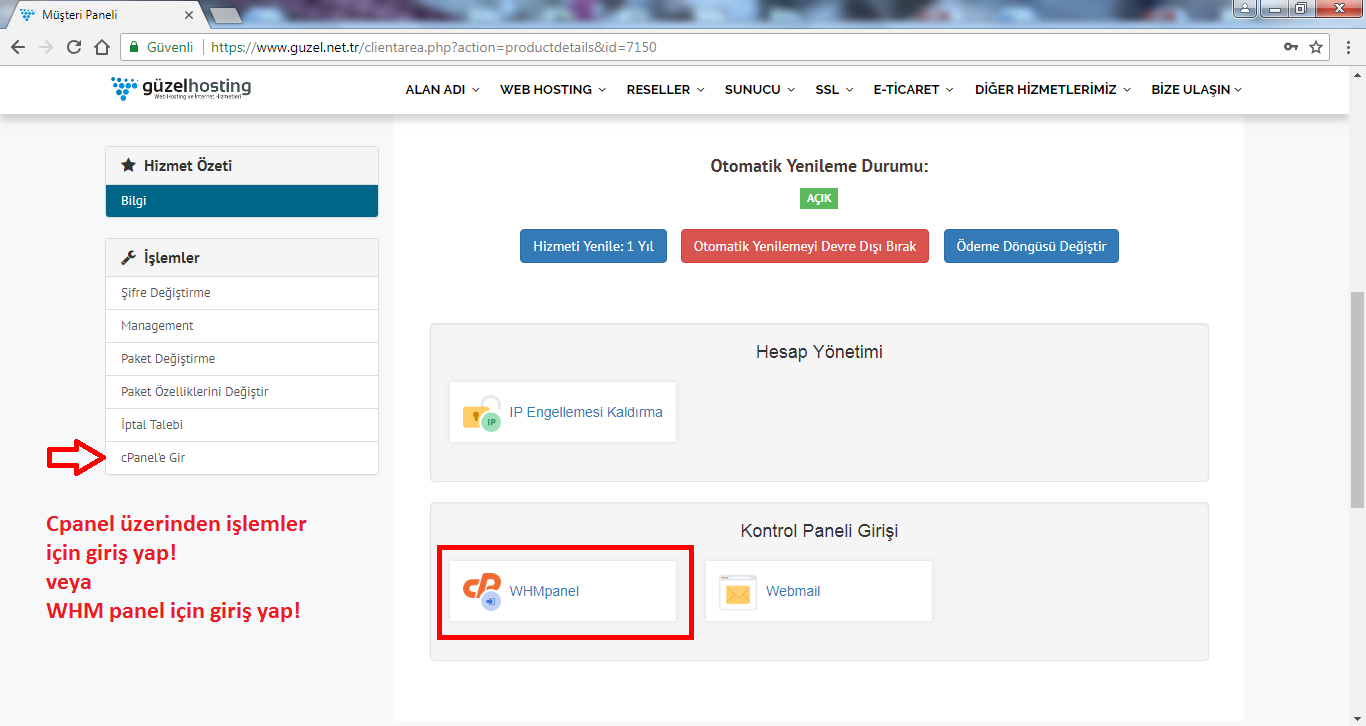Expand WEB HOSTING menu
Image resolution: width=1366 pixels, height=726 pixels.
click(x=553, y=89)
